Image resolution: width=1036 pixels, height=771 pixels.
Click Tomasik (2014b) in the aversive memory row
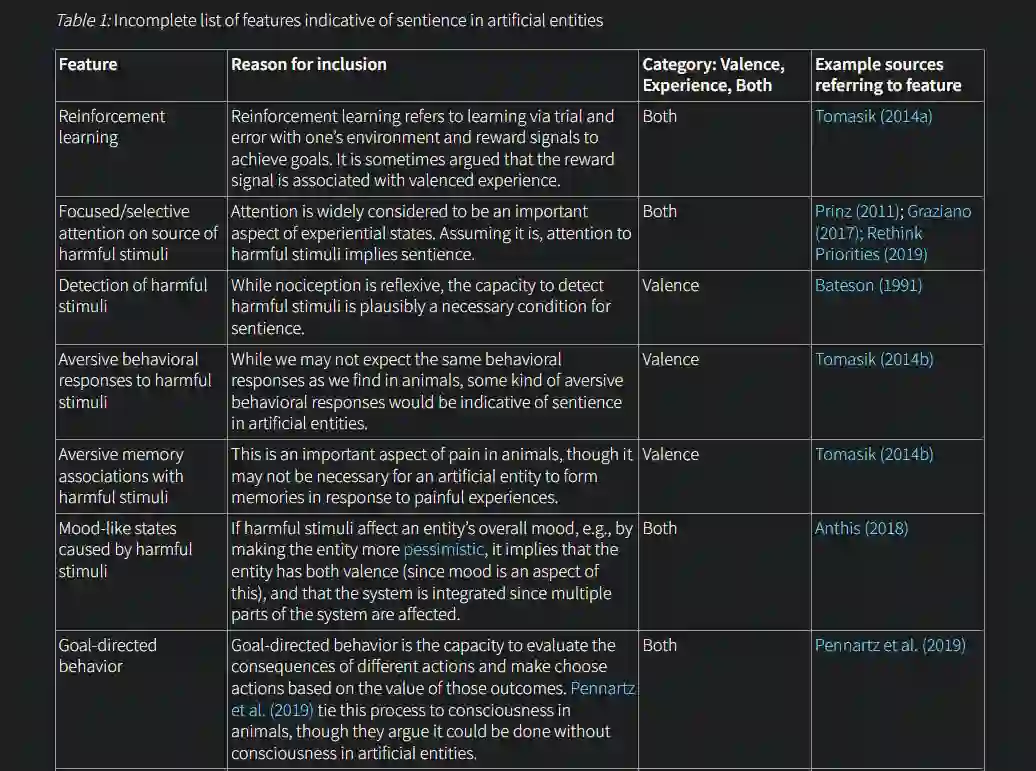(873, 455)
